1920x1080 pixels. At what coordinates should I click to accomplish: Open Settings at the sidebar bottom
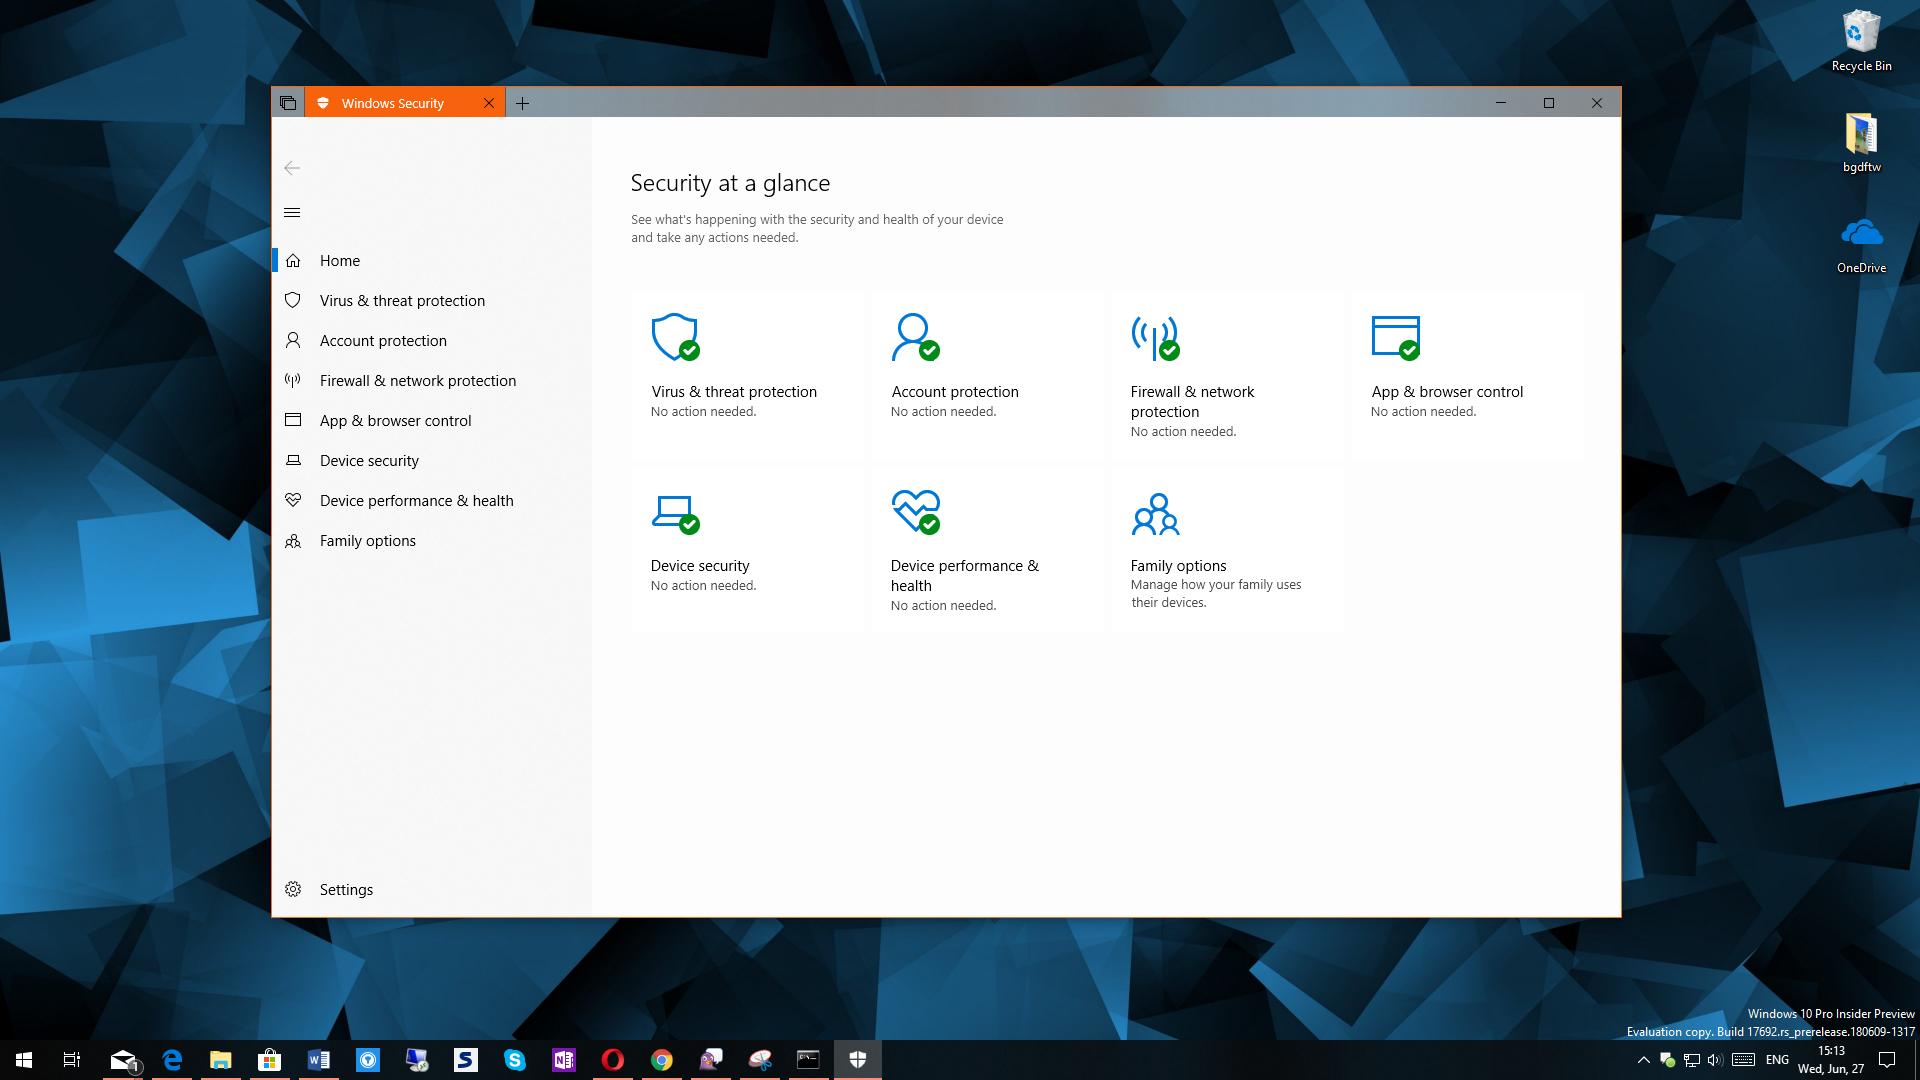coord(432,889)
